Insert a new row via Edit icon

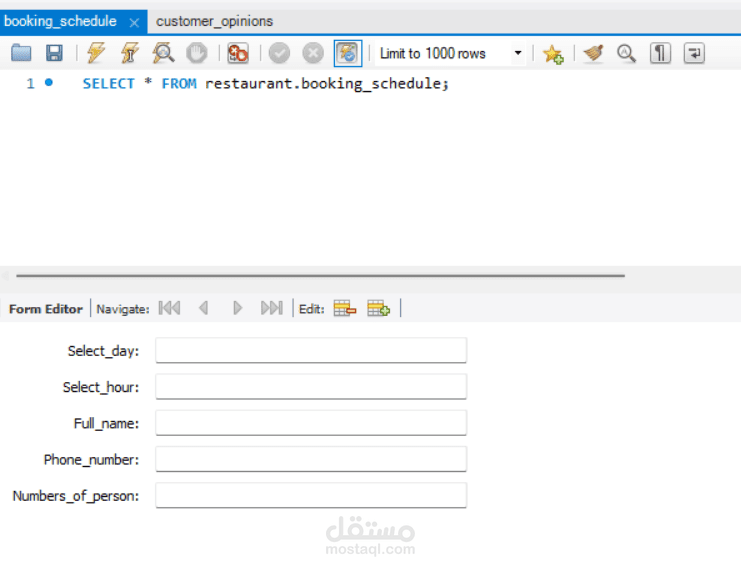379,308
